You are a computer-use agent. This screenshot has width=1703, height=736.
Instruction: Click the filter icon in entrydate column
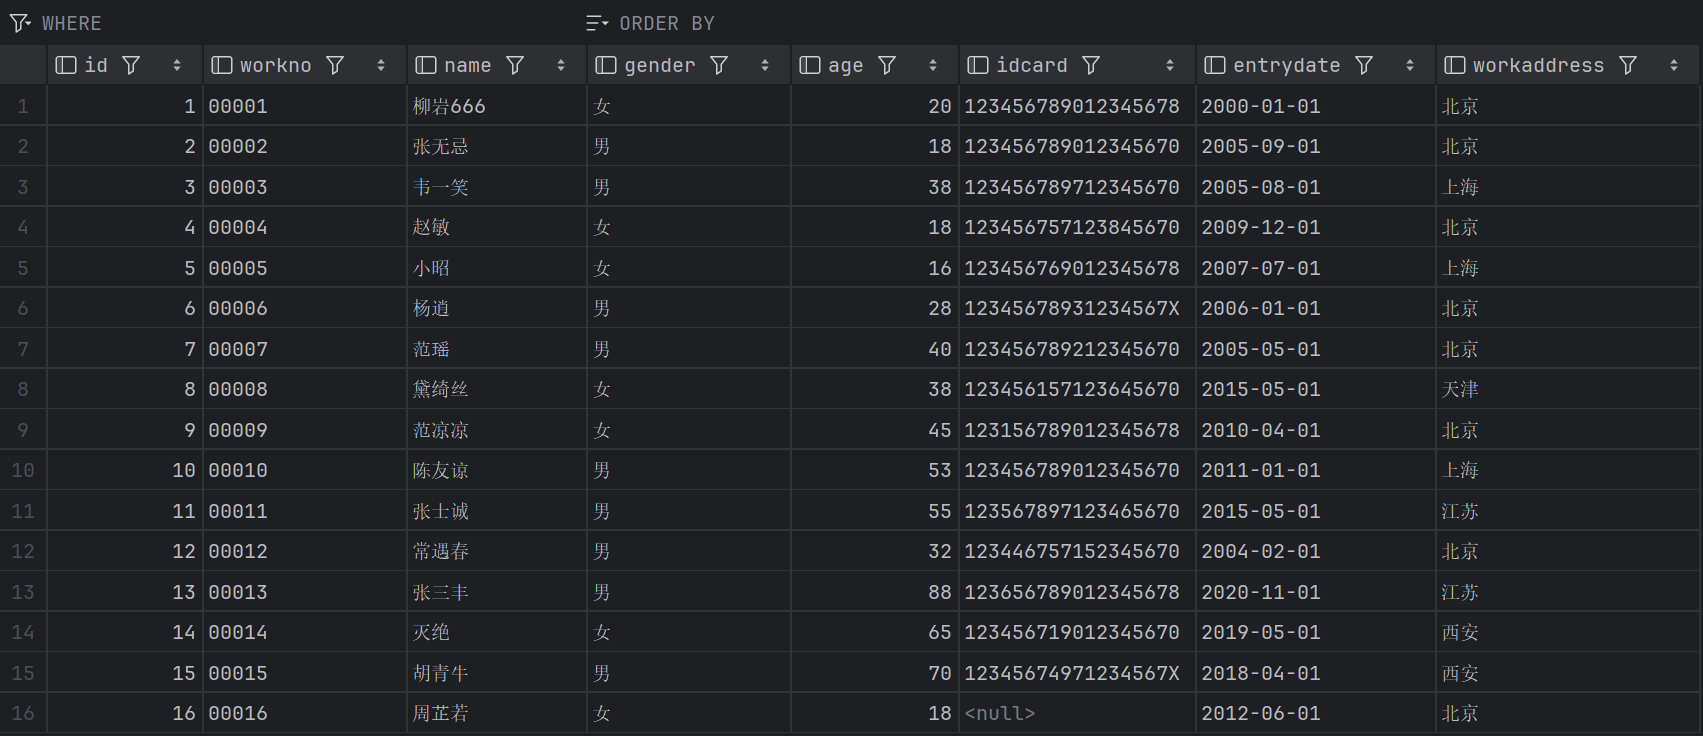pyautogui.click(x=1364, y=65)
